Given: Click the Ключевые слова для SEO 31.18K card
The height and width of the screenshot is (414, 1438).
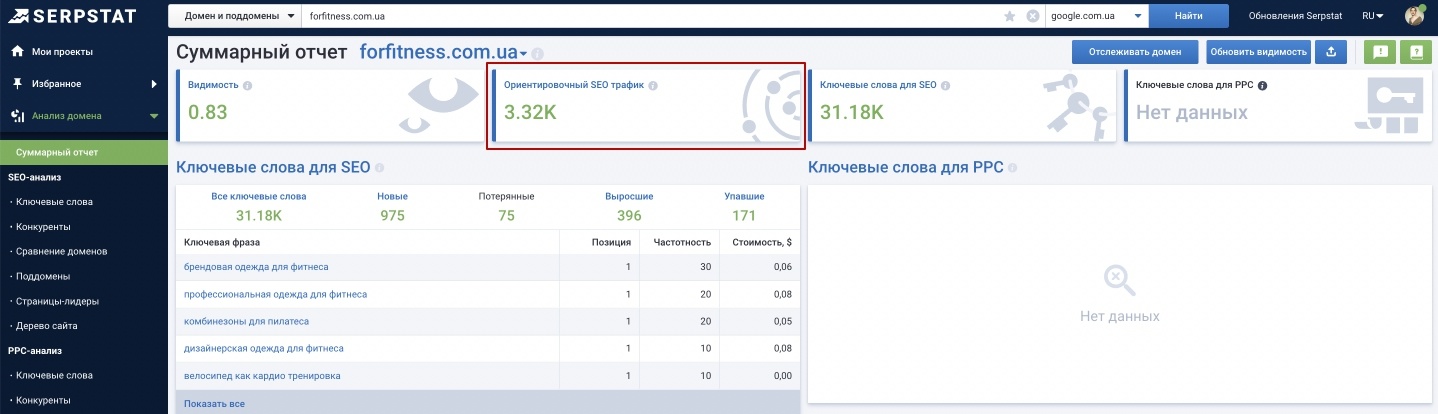Looking at the screenshot, I should click(962, 105).
